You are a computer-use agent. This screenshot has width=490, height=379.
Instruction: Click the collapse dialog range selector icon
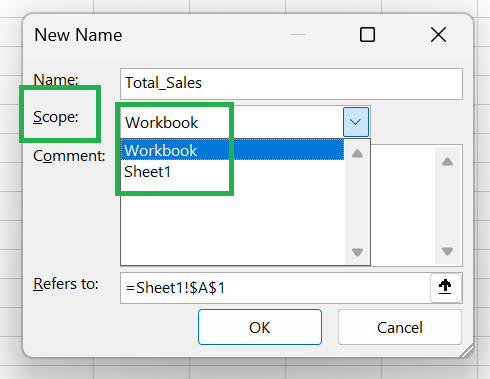(445, 287)
